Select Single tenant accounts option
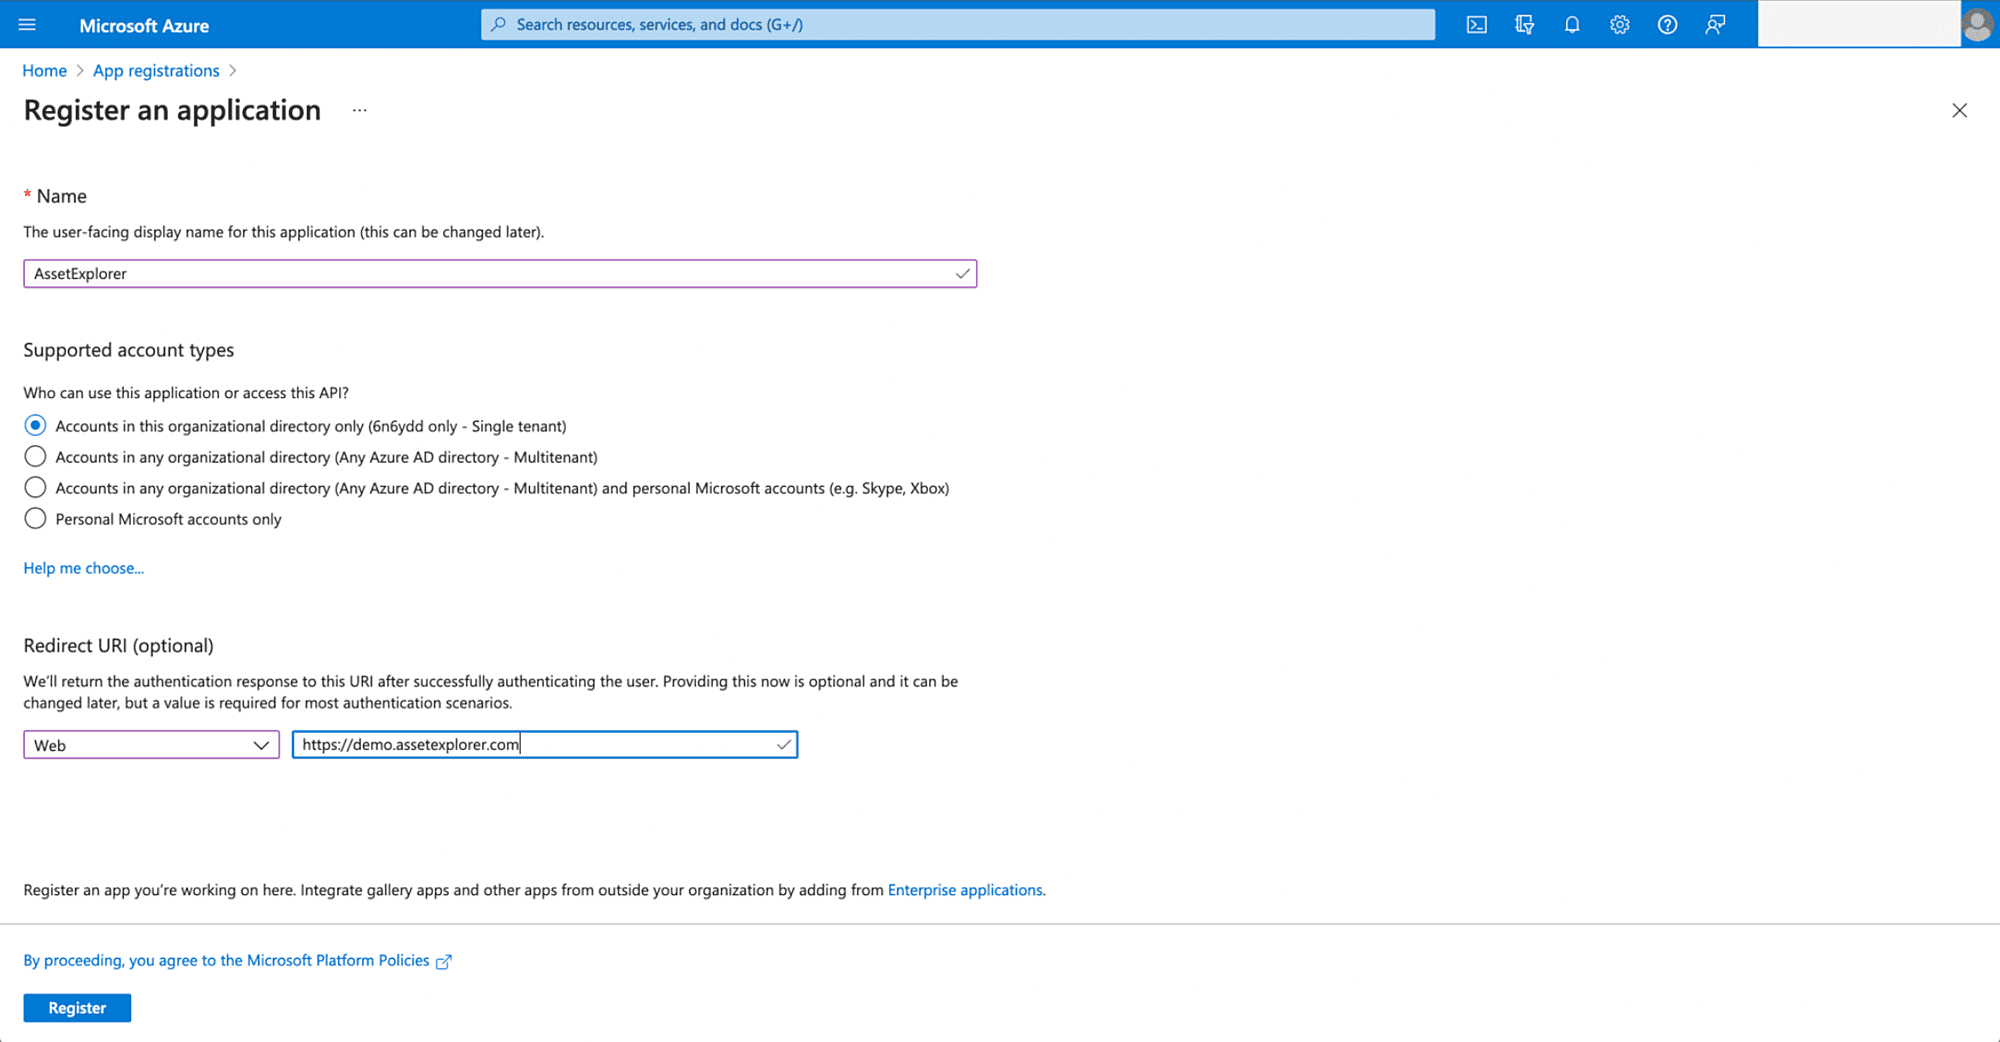This screenshot has height=1042, width=2000. [35, 426]
